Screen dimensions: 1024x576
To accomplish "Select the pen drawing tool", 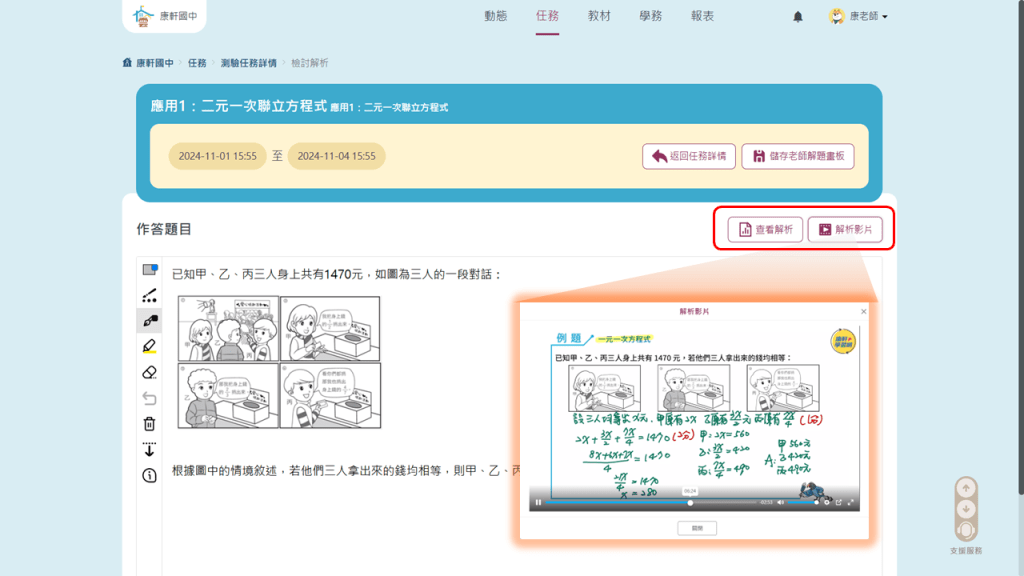I will pos(150,321).
